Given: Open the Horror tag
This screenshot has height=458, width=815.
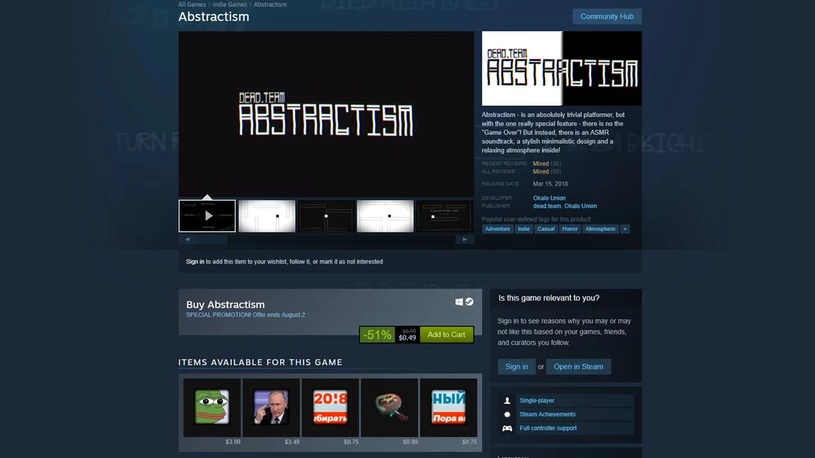Looking at the screenshot, I should [570, 229].
